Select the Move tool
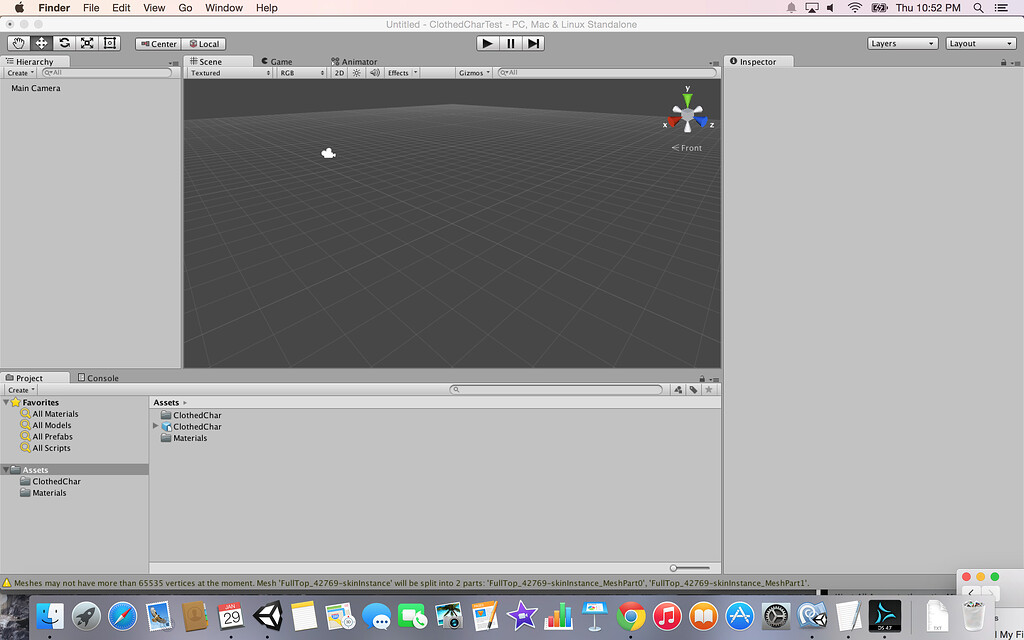 tap(41, 43)
